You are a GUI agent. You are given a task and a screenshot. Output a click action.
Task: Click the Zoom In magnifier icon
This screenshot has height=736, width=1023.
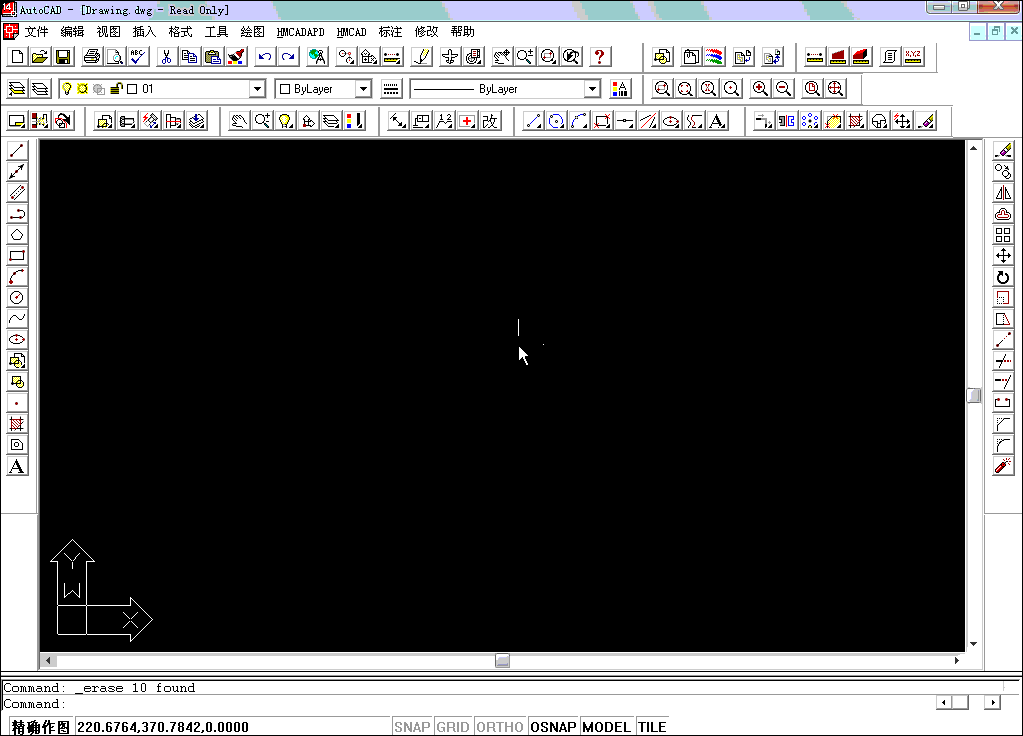click(x=760, y=89)
